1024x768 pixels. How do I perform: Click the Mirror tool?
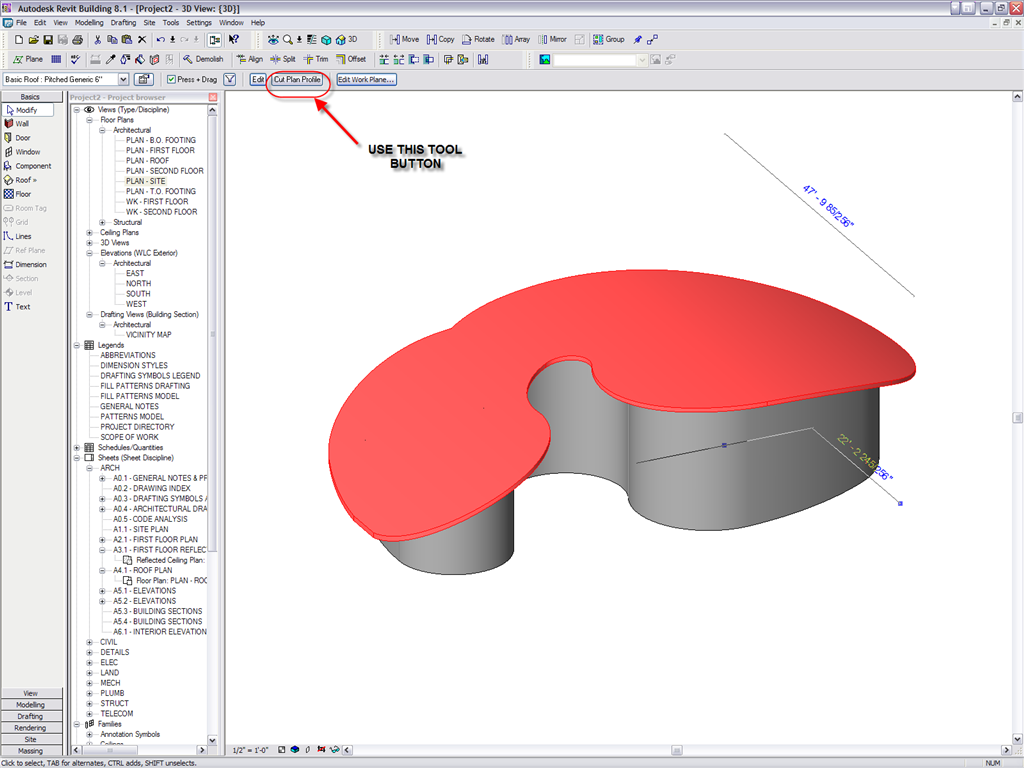click(x=551, y=40)
